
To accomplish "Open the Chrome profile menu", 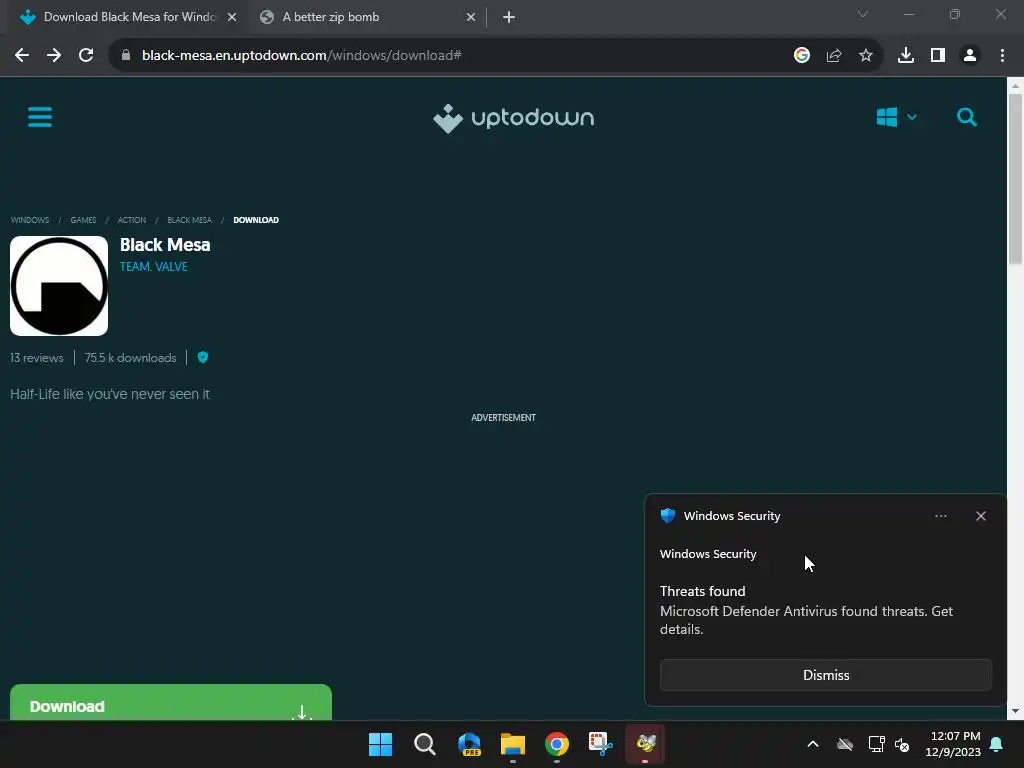I will (x=970, y=56).
